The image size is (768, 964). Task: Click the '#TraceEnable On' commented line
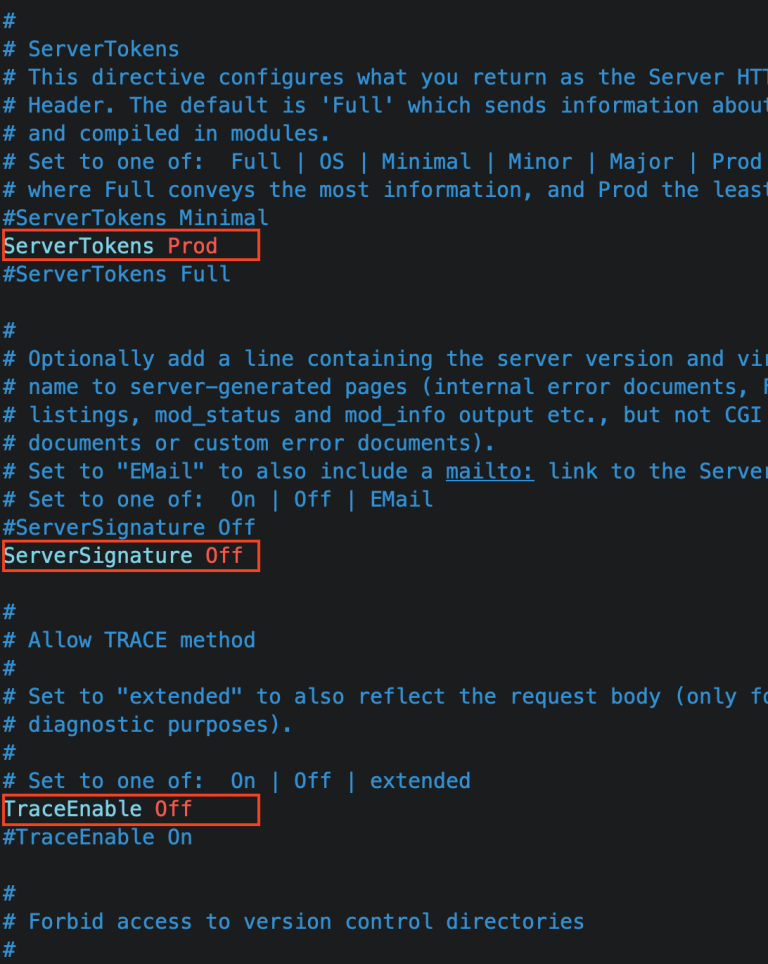point(98,837)
